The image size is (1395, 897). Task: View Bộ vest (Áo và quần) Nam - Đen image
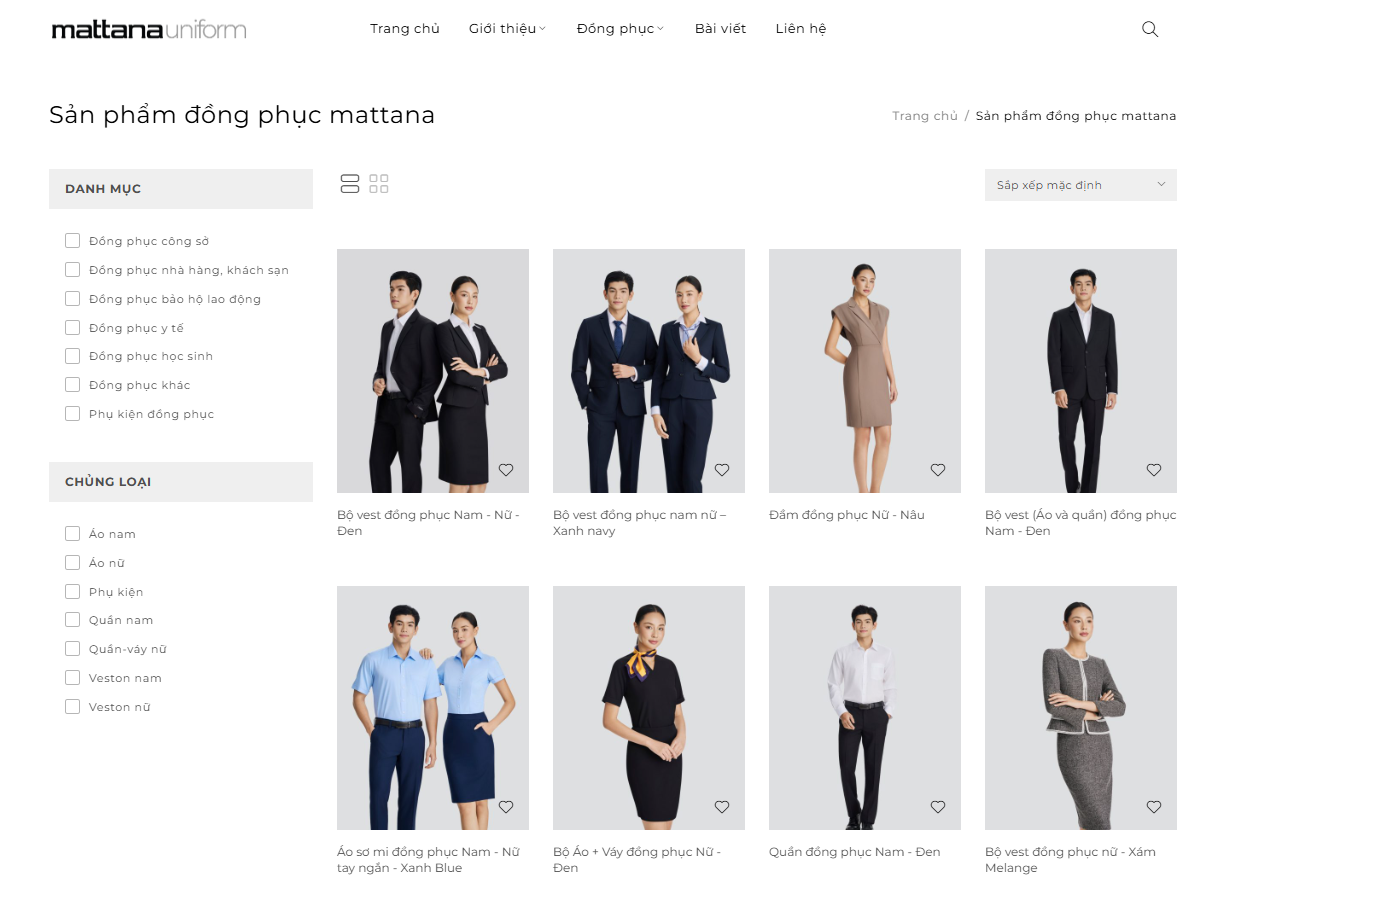(x=1081, y=371)
